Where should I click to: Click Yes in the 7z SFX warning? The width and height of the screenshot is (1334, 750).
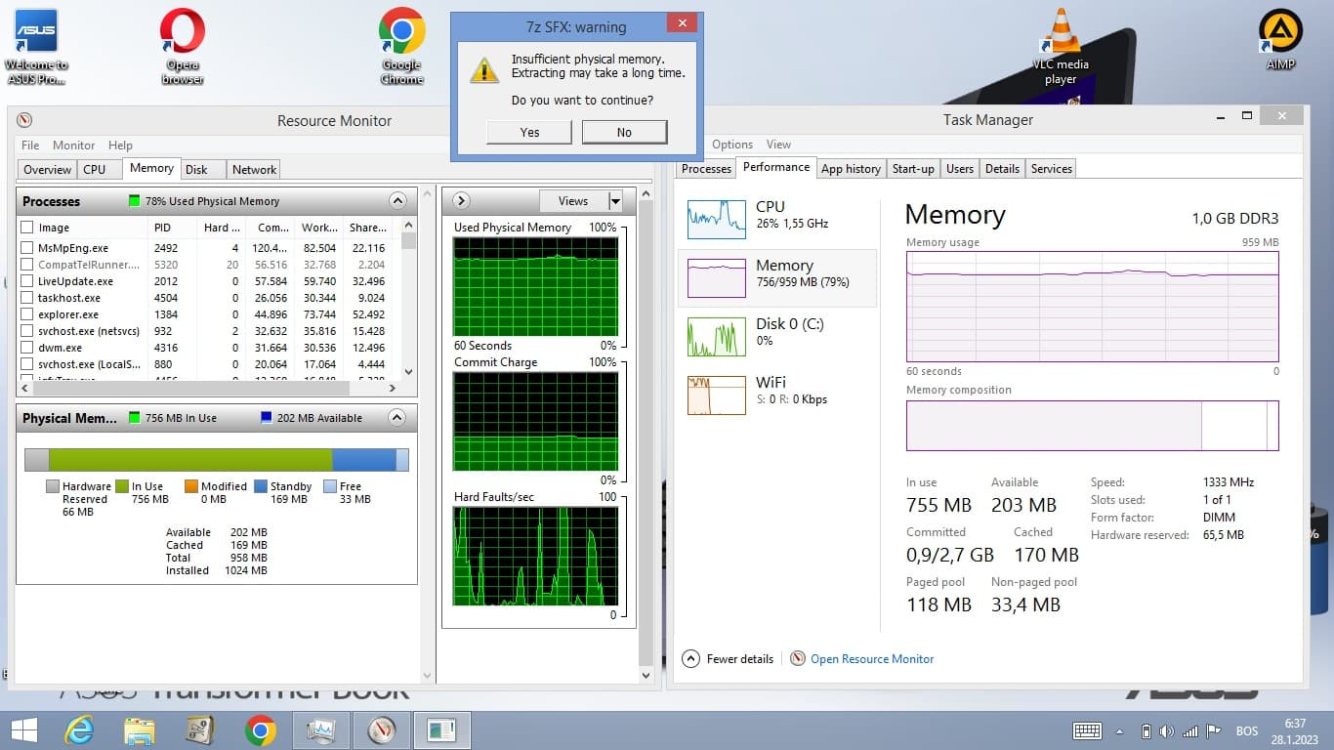coord(529,132)
